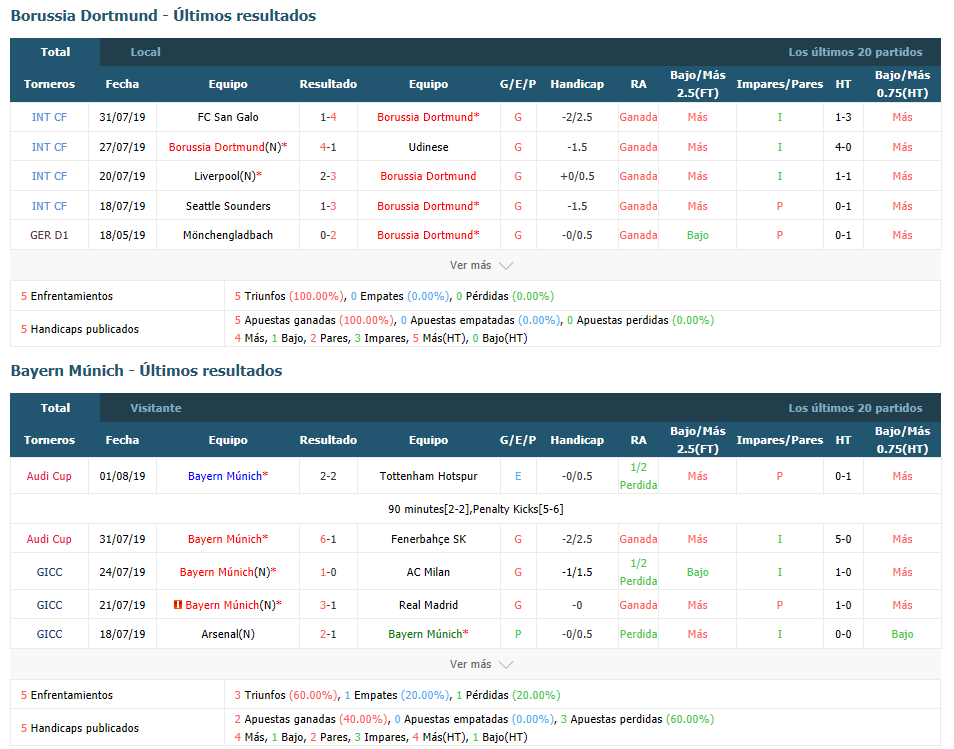
Task: Open INT CF tournament link dated 20/07/19
Action: tap(49, 176)
